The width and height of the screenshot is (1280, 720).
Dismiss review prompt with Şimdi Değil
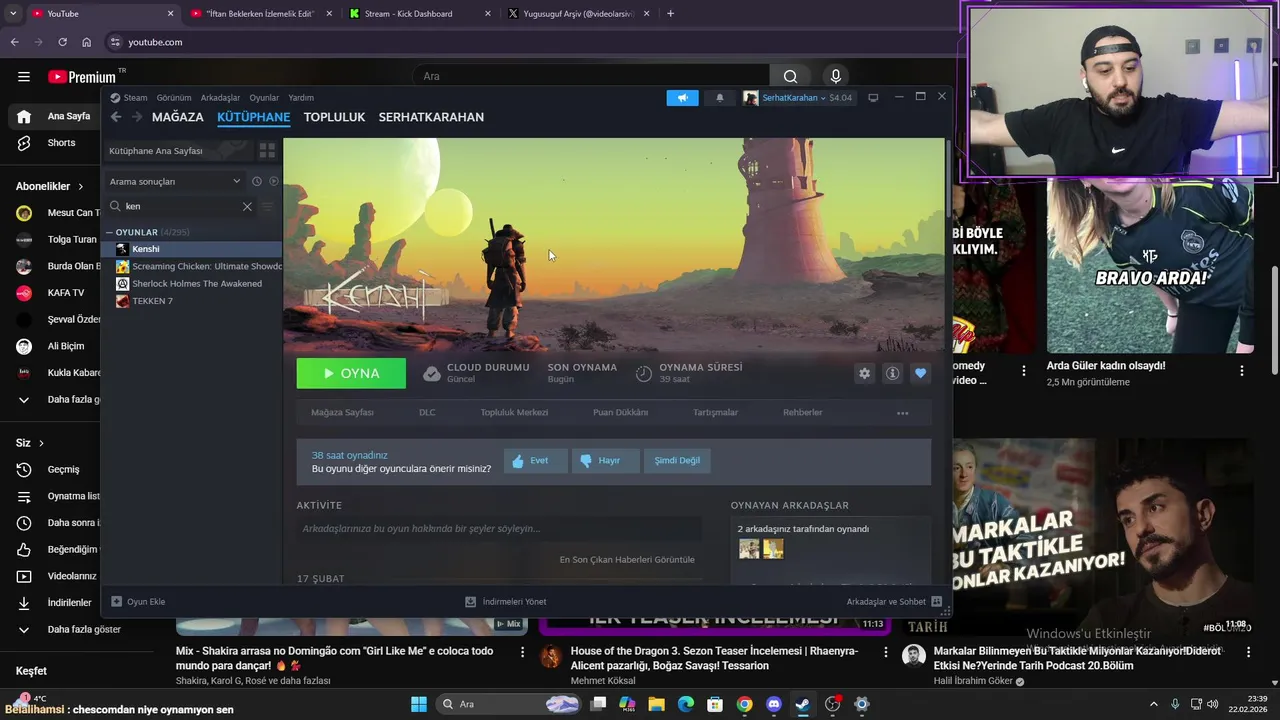click(677, 460)
